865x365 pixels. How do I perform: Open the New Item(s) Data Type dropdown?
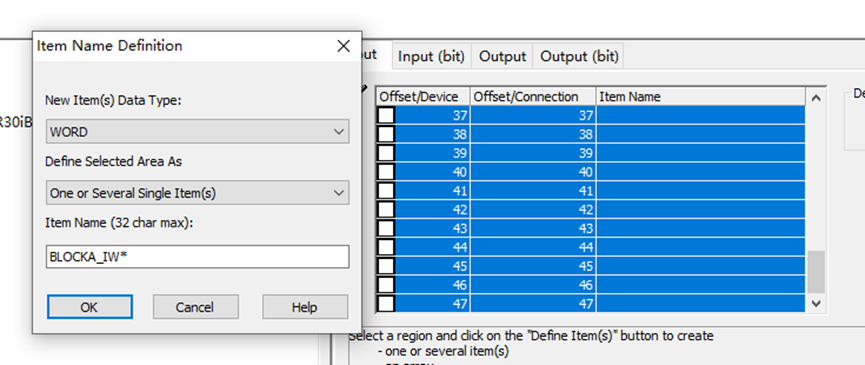tap(197, 132)
